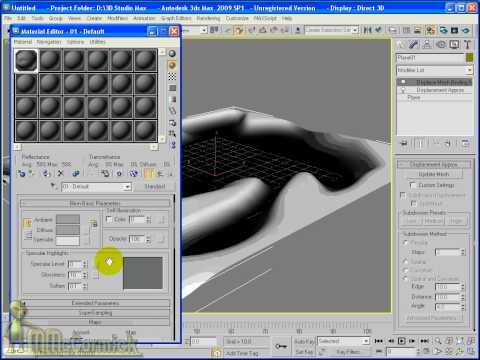Open the Utilities menu in Material Editor
The image size is (480, 360).
(98, 42)
